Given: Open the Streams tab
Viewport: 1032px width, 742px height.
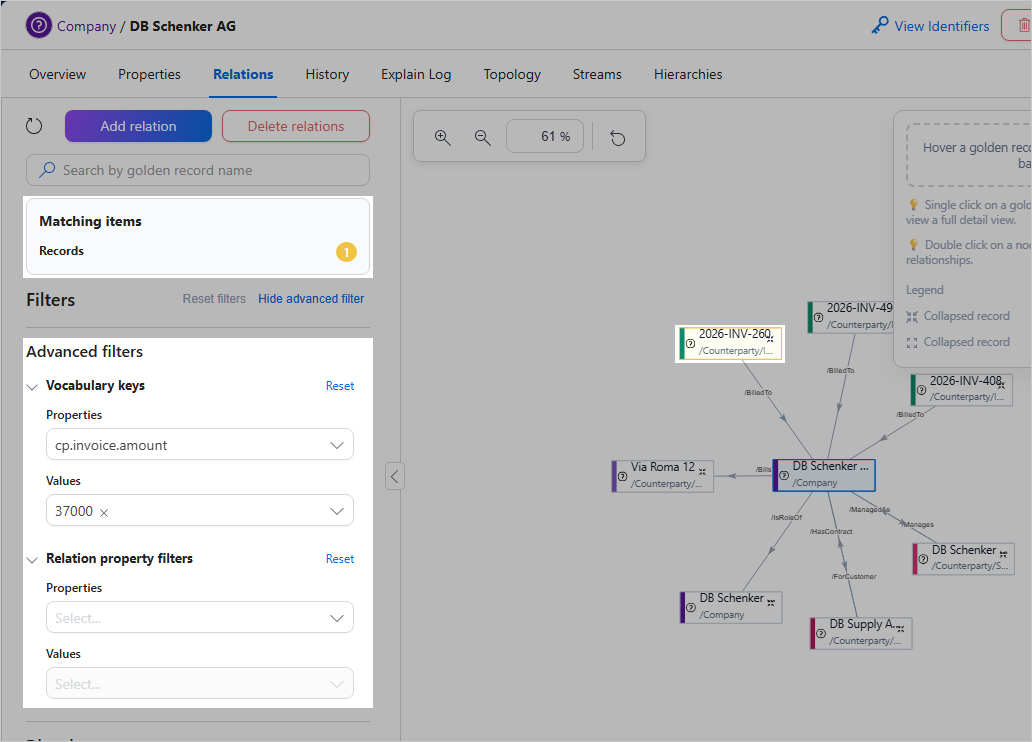Looking at the screenshot, I should click(597, 74).
